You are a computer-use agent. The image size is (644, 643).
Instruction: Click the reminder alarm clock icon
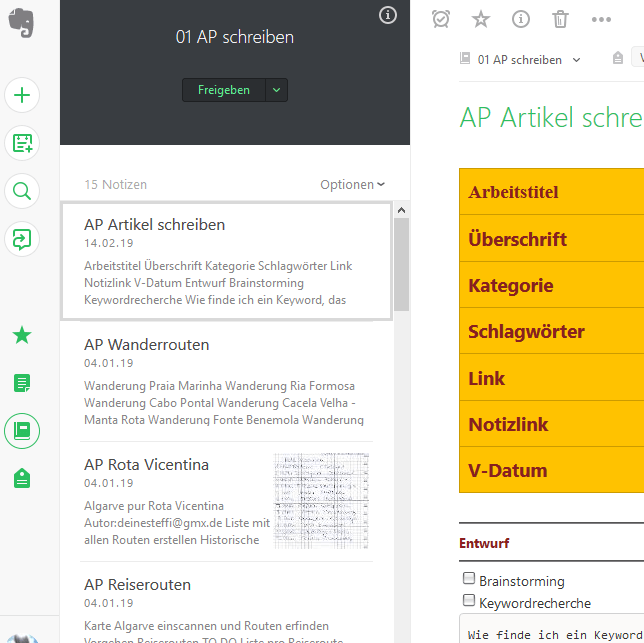coord(441,18)
